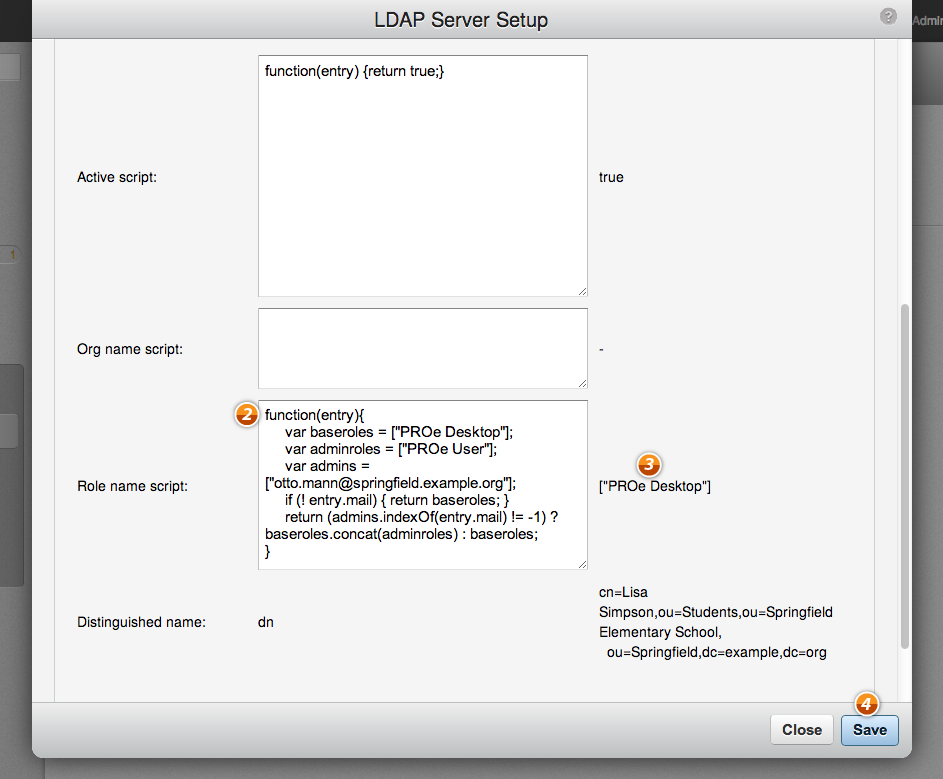
Task: Grab the Active script textarea resize handle
Action: point(582,291)
